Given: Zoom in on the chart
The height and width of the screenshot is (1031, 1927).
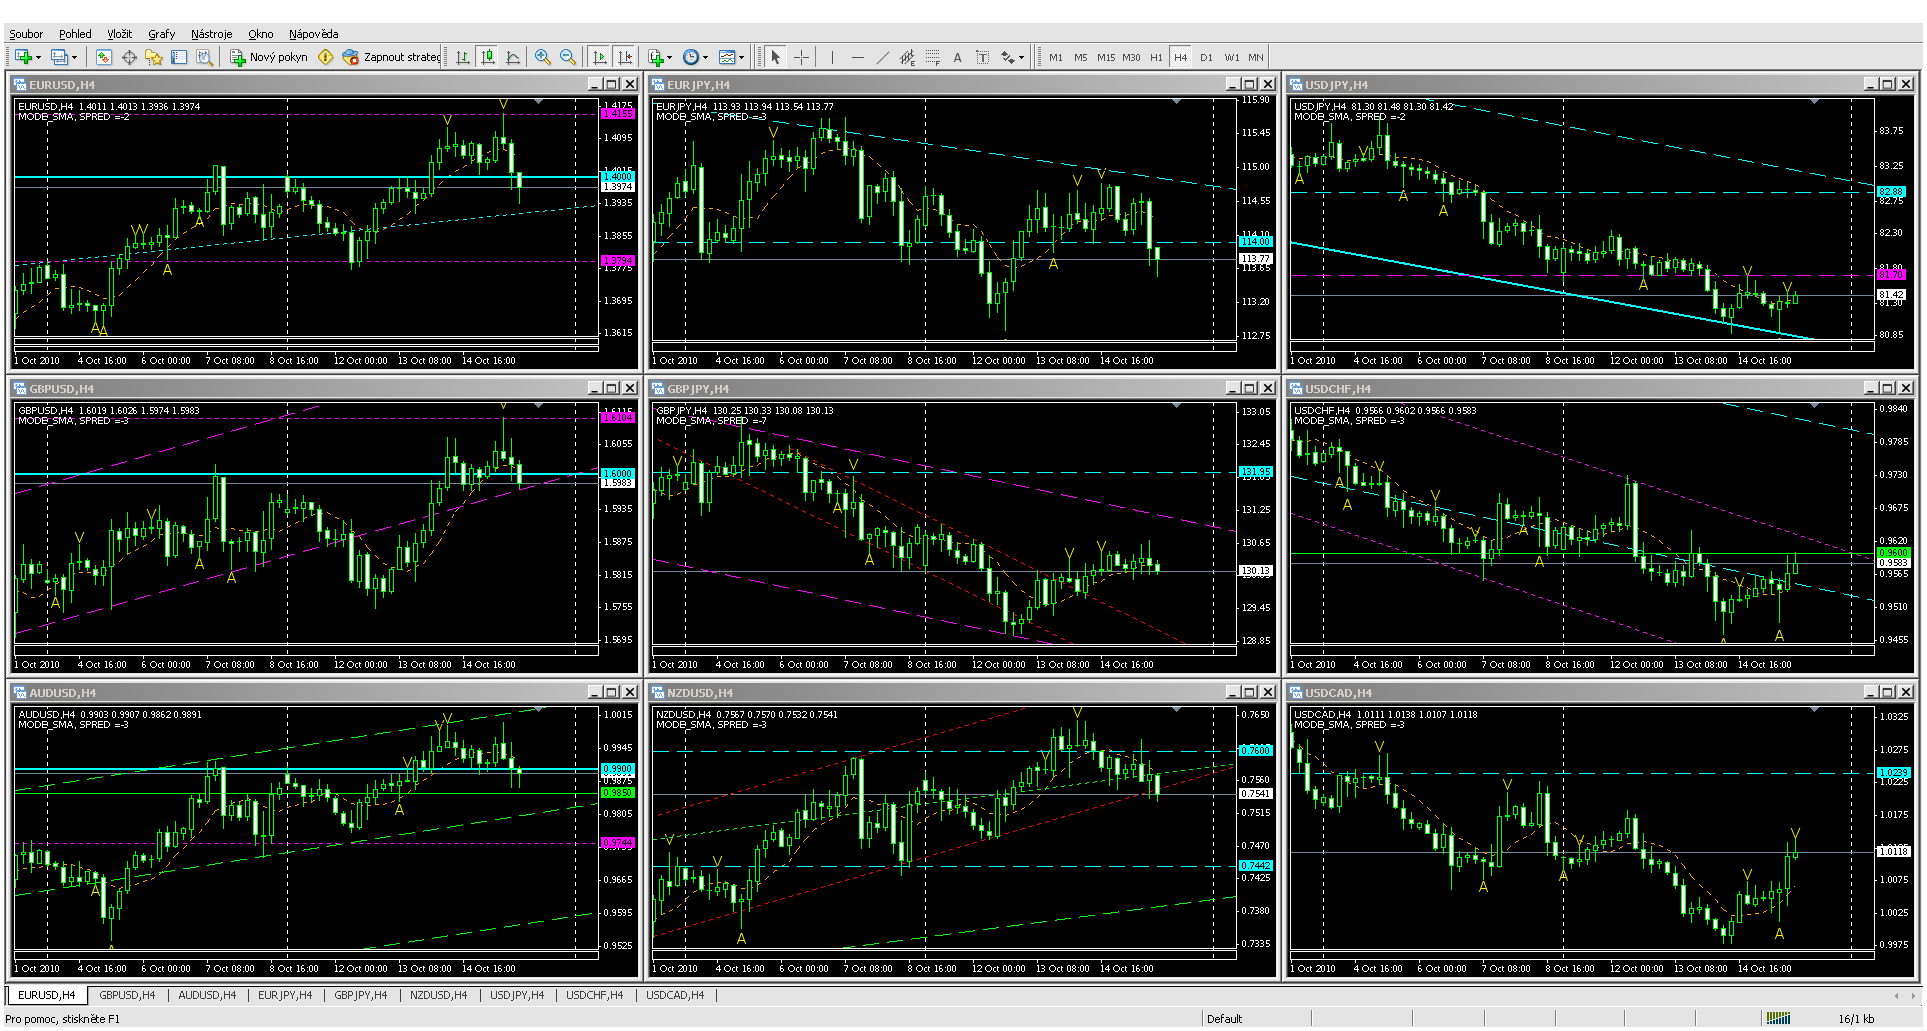Looking at the screenshot, I should click(x=542, y=57).
